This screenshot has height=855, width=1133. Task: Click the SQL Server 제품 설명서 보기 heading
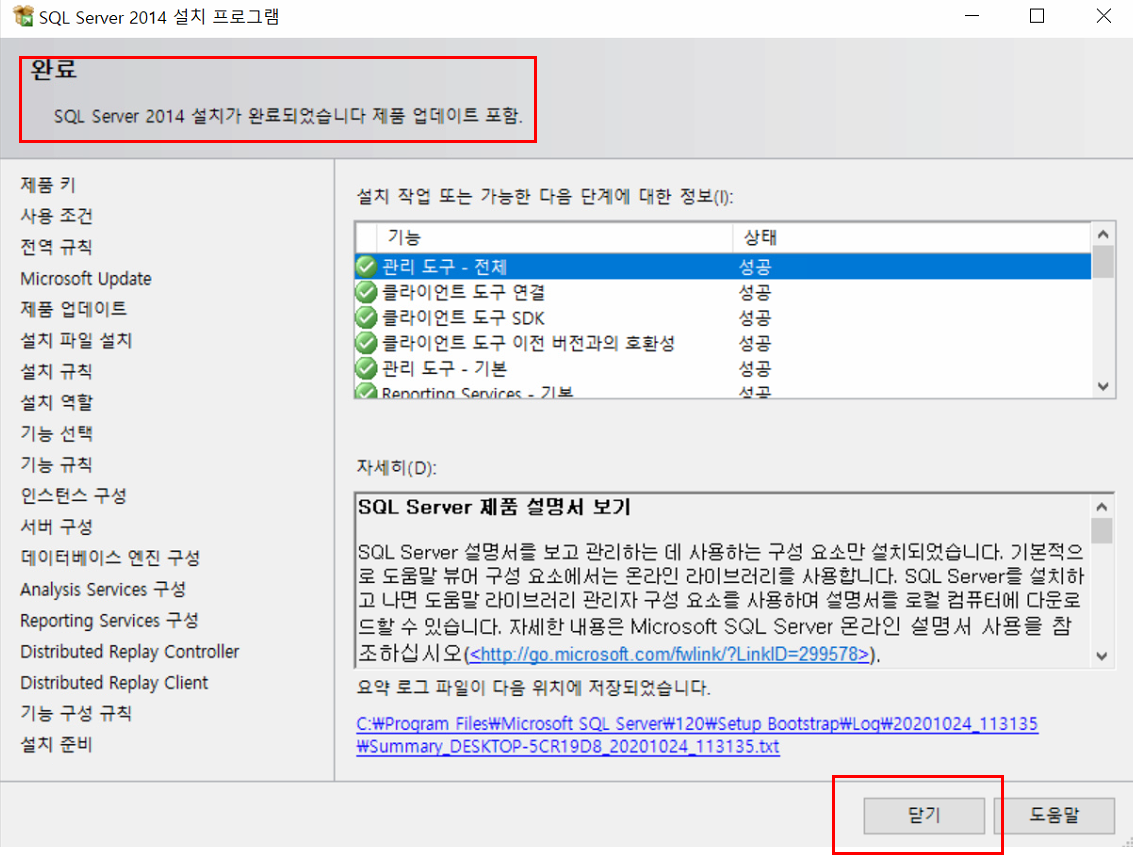point(494,507)
